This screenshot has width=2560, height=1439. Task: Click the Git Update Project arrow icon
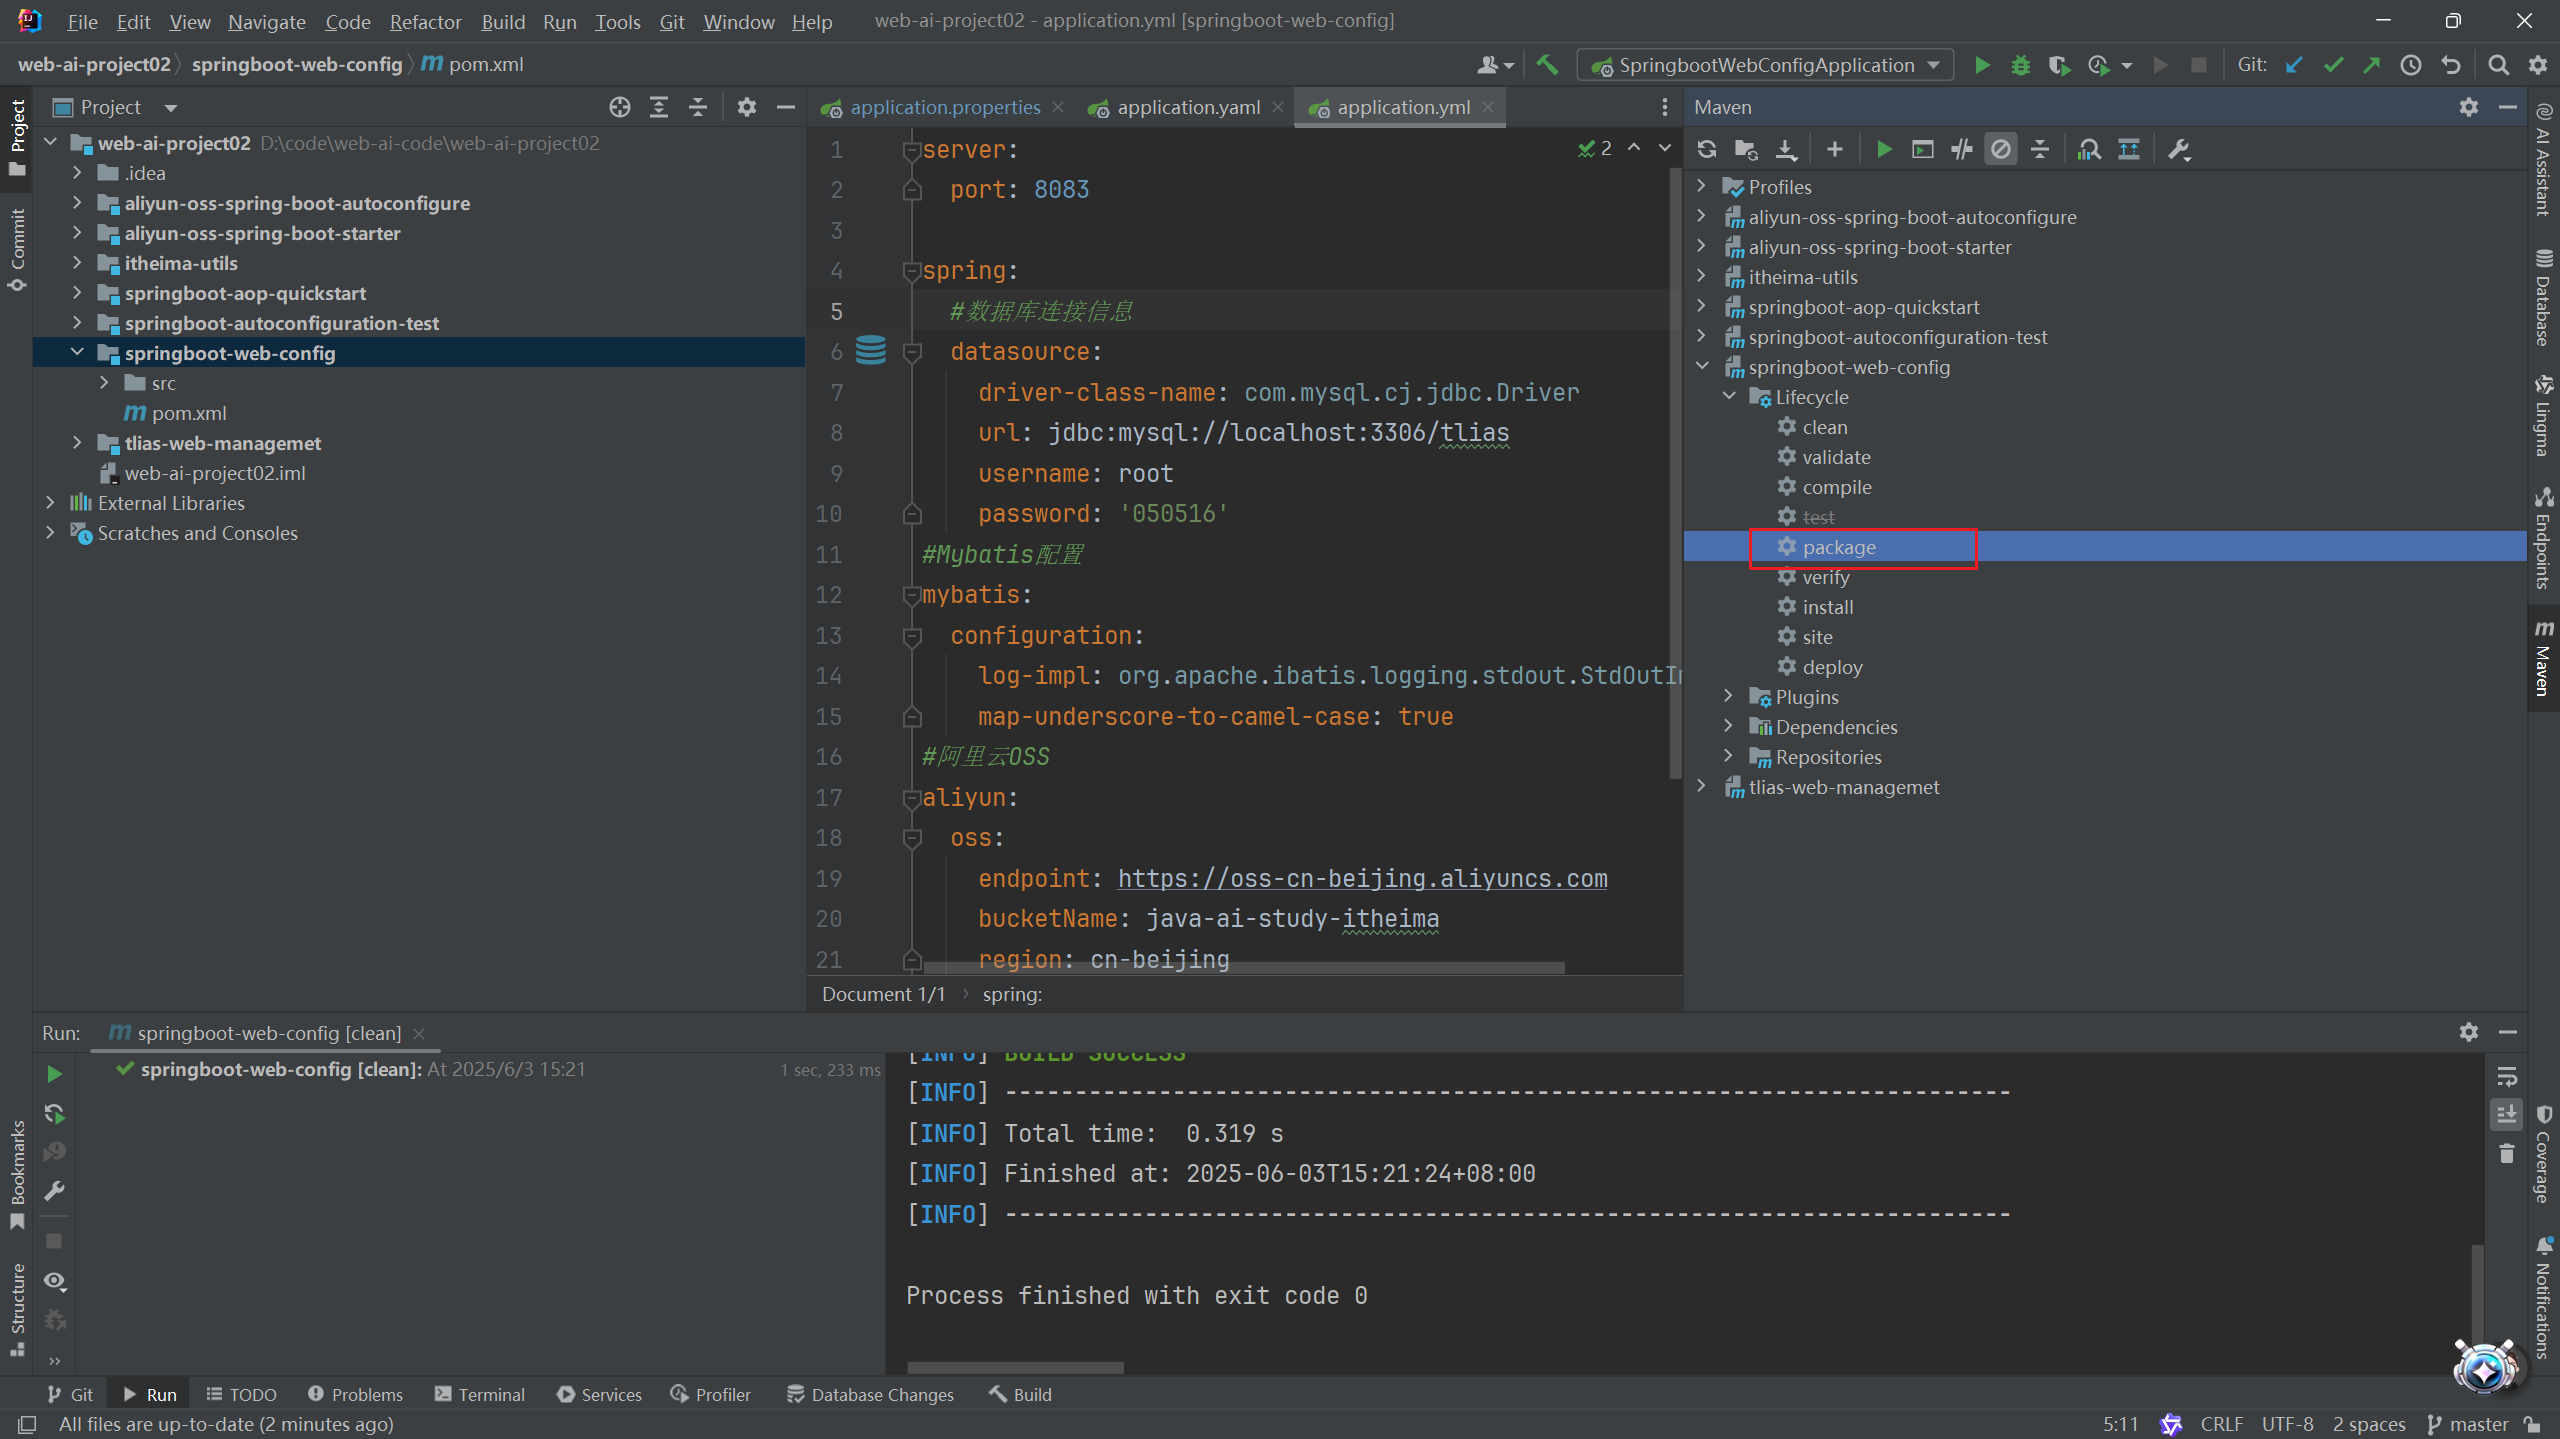(2294, 65)
